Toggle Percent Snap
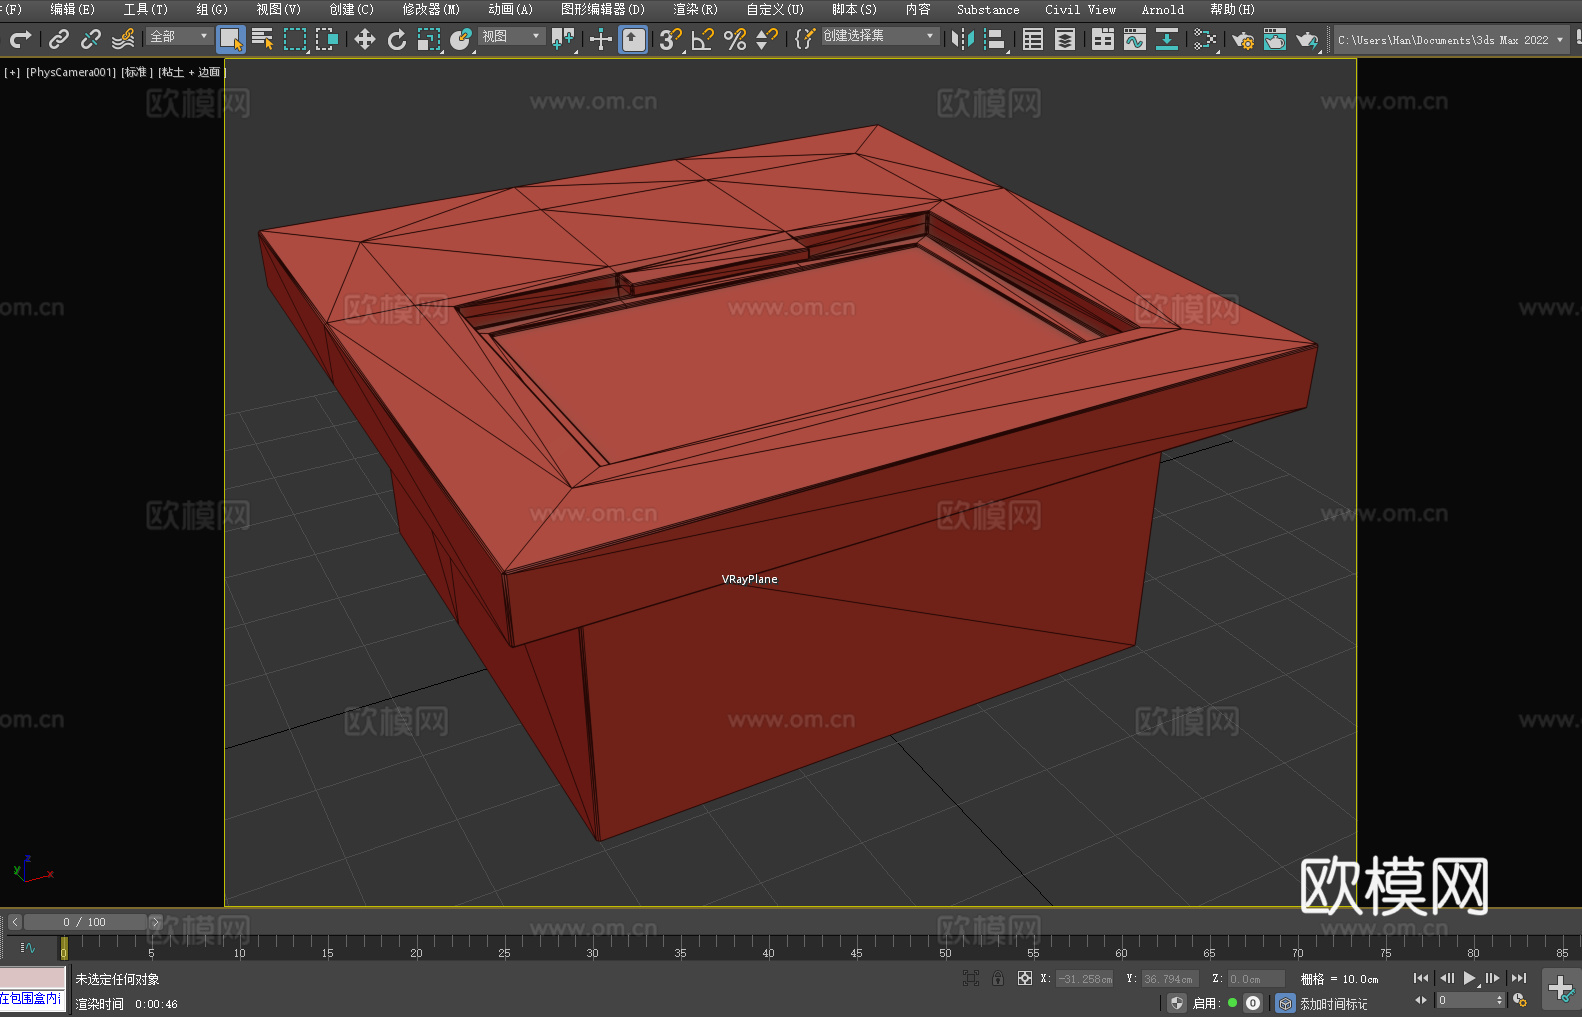The image size is (1582, 1017). [x=735, y=39]
